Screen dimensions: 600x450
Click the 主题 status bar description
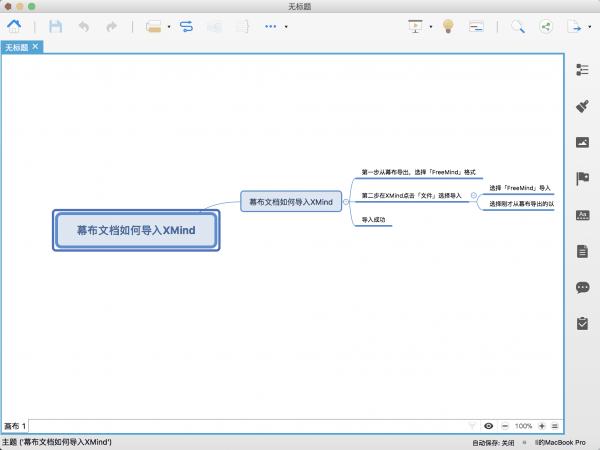coord(57,442)
